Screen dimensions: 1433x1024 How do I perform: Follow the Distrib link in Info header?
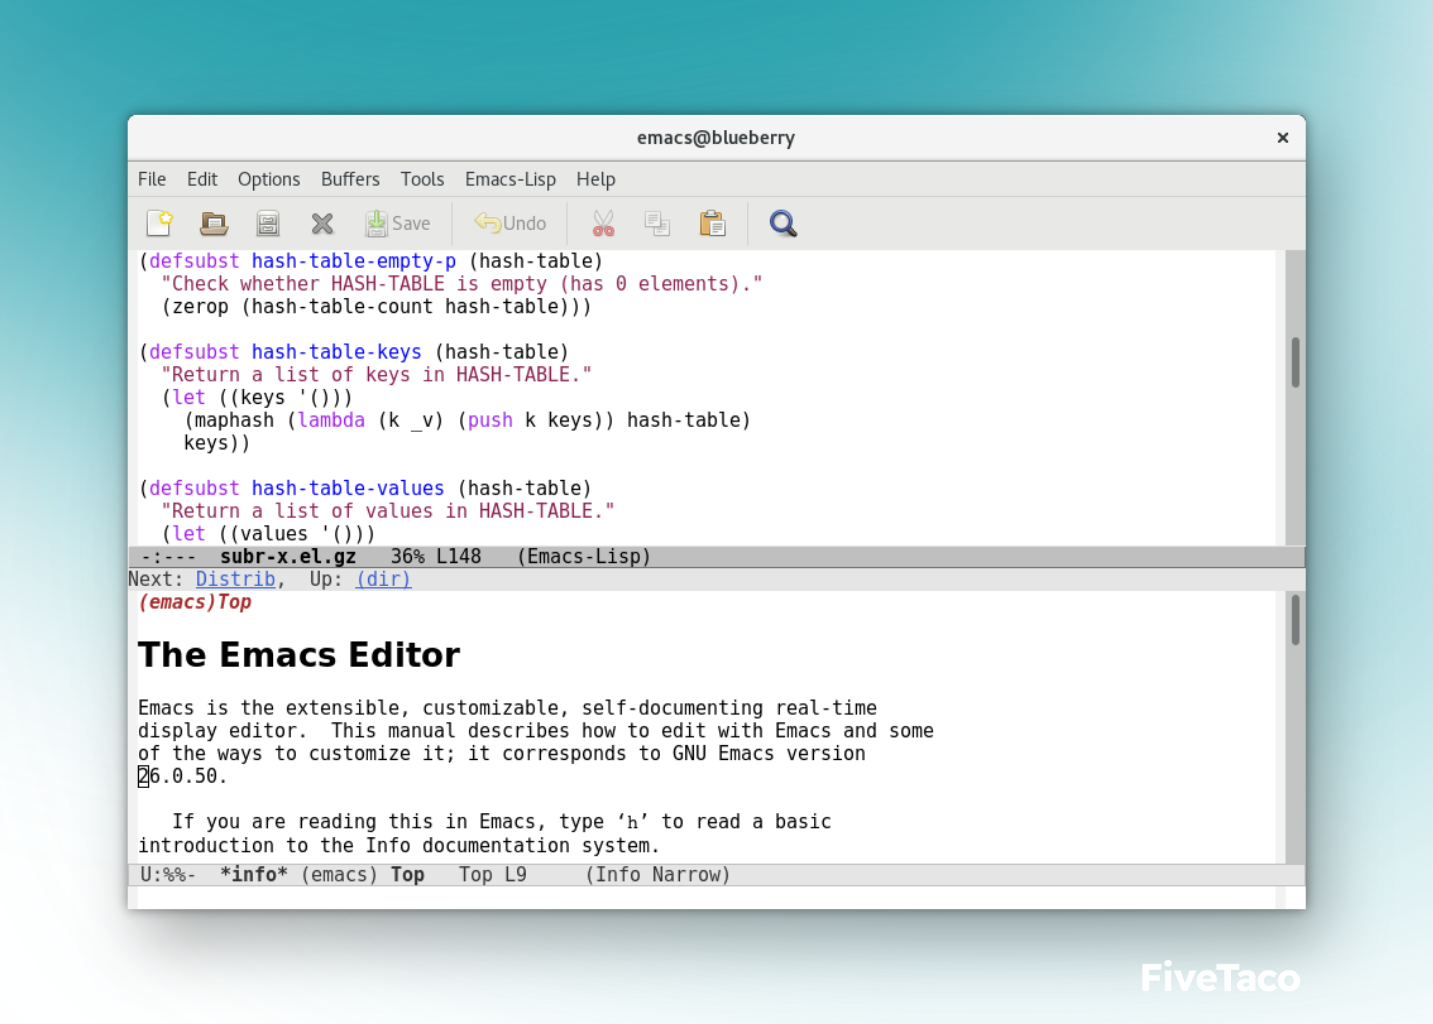point(235,579)
